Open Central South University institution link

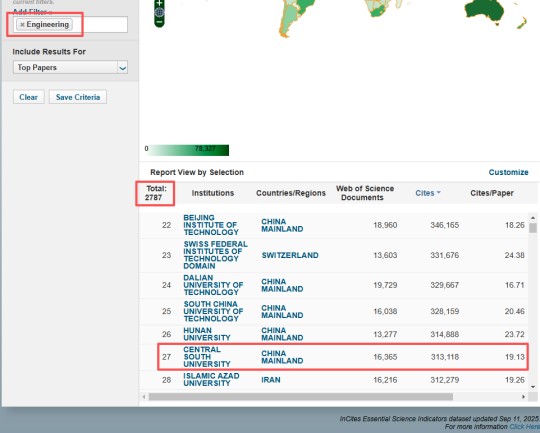pos(207,357)
